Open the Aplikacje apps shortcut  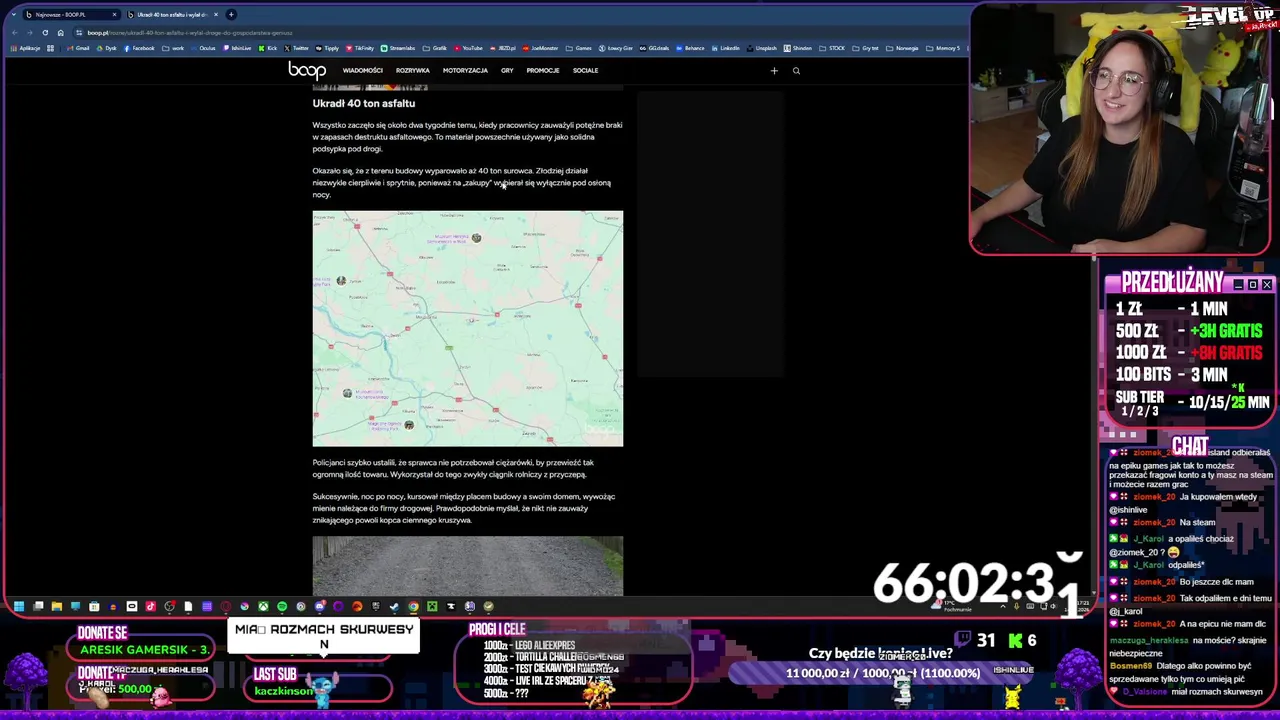pyautogui.click(x=25, y=48)
